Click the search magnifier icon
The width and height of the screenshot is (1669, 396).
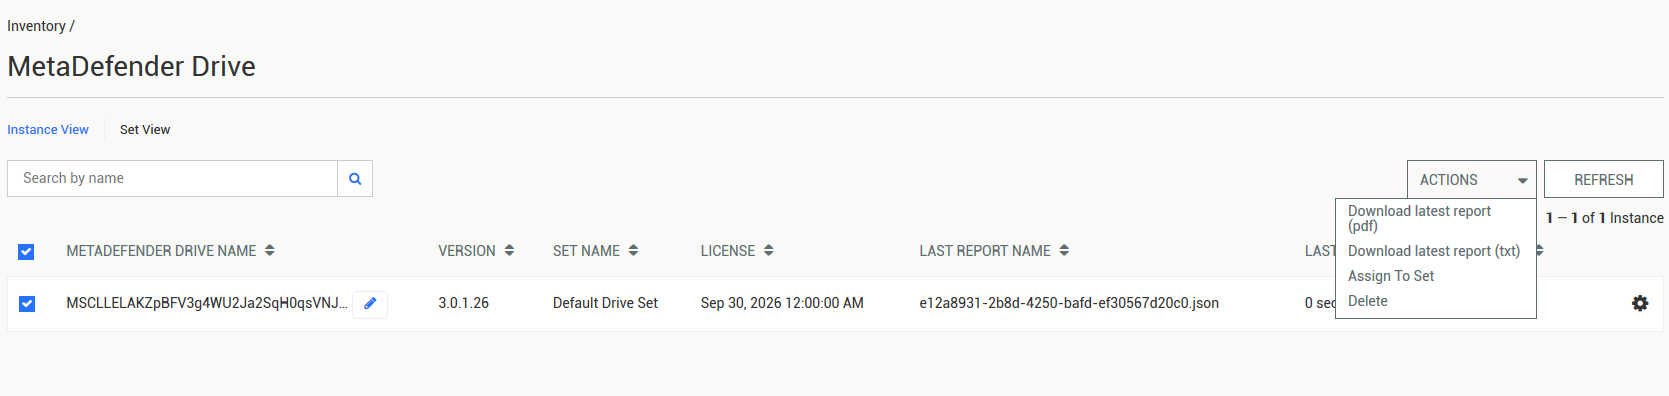355,179
